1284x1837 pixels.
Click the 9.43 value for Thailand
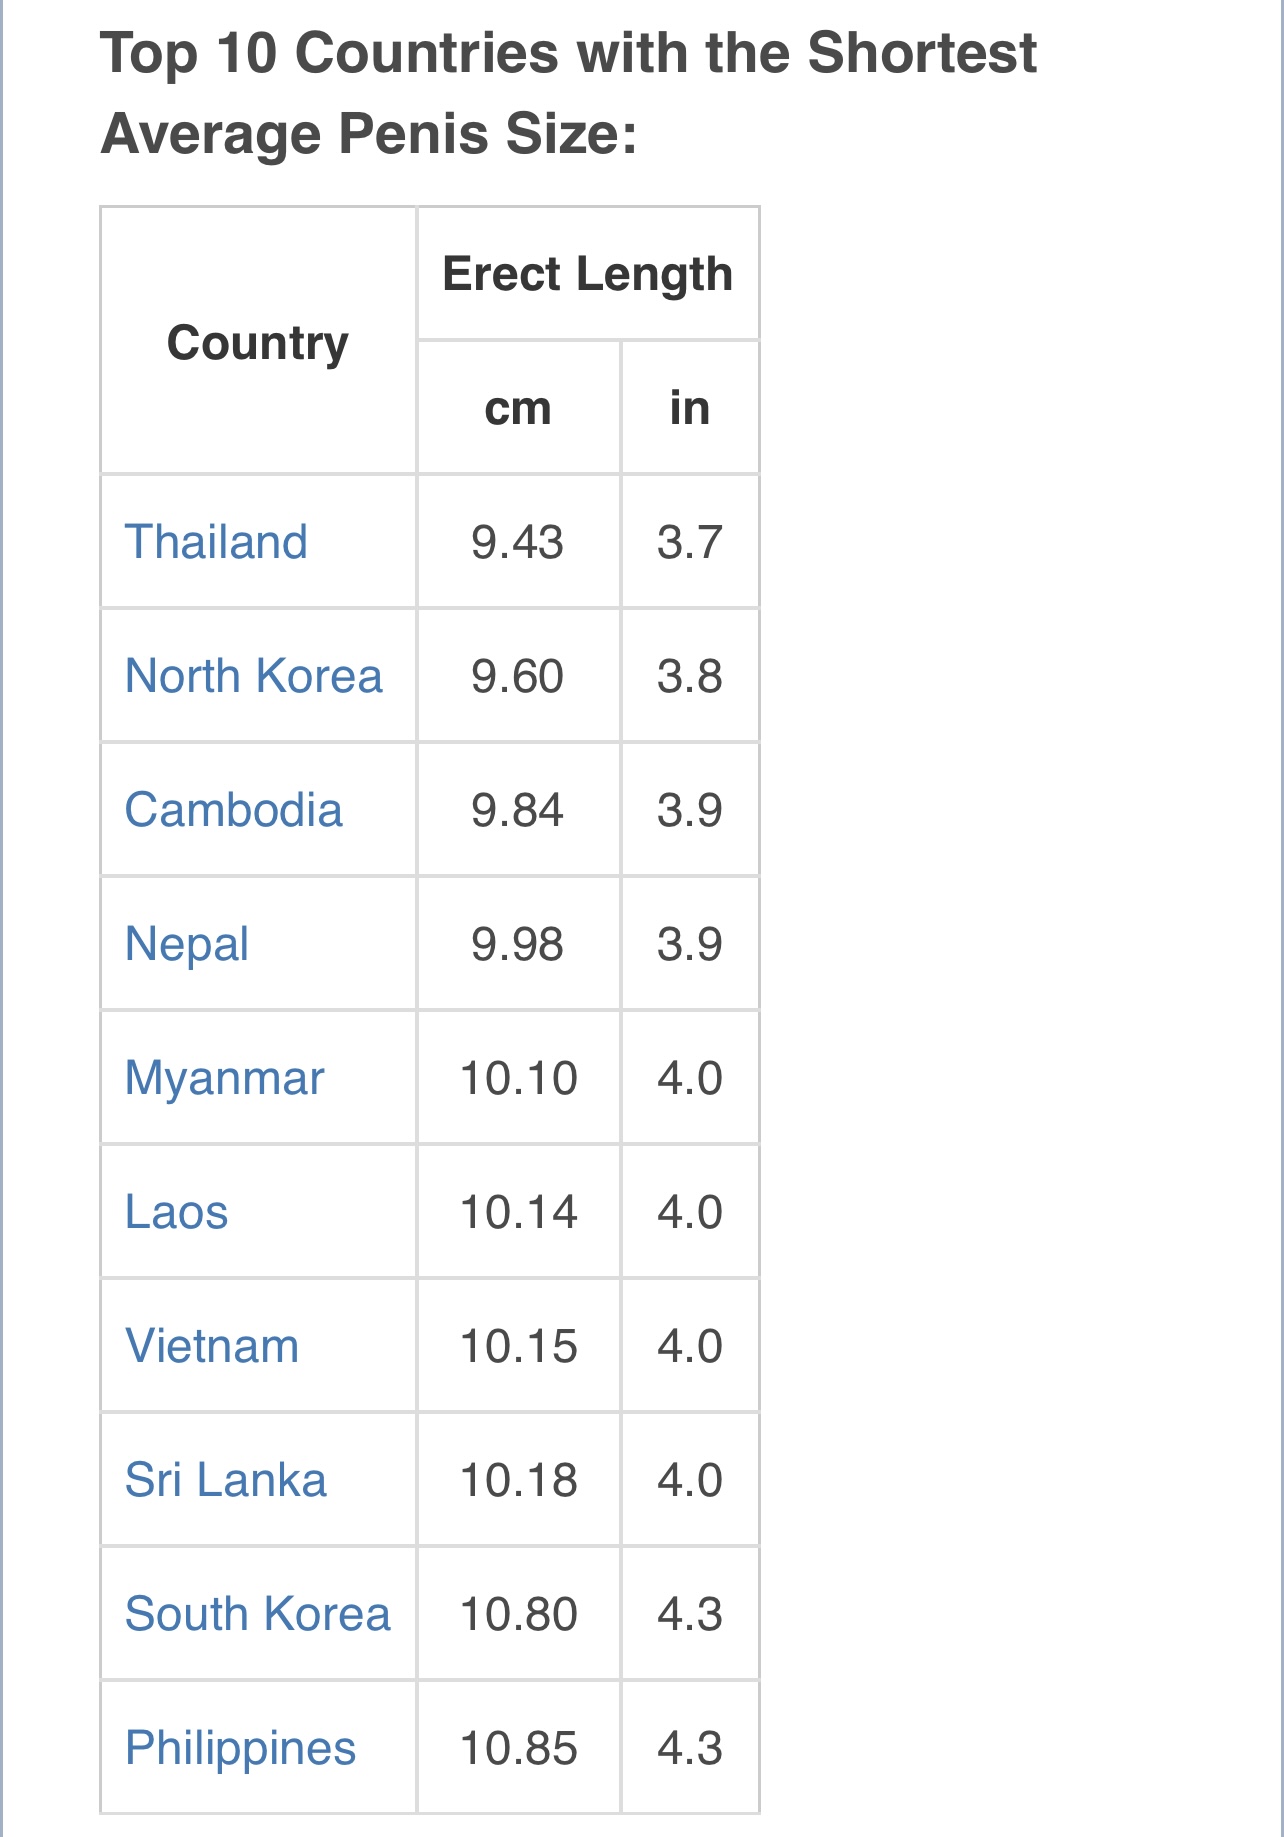click(518, 542)
